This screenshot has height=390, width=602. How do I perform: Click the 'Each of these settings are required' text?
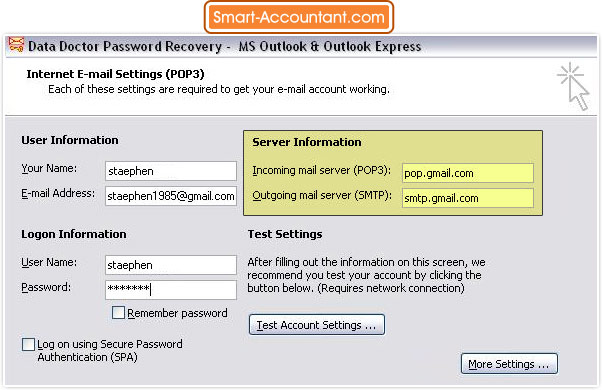[219, 89]
